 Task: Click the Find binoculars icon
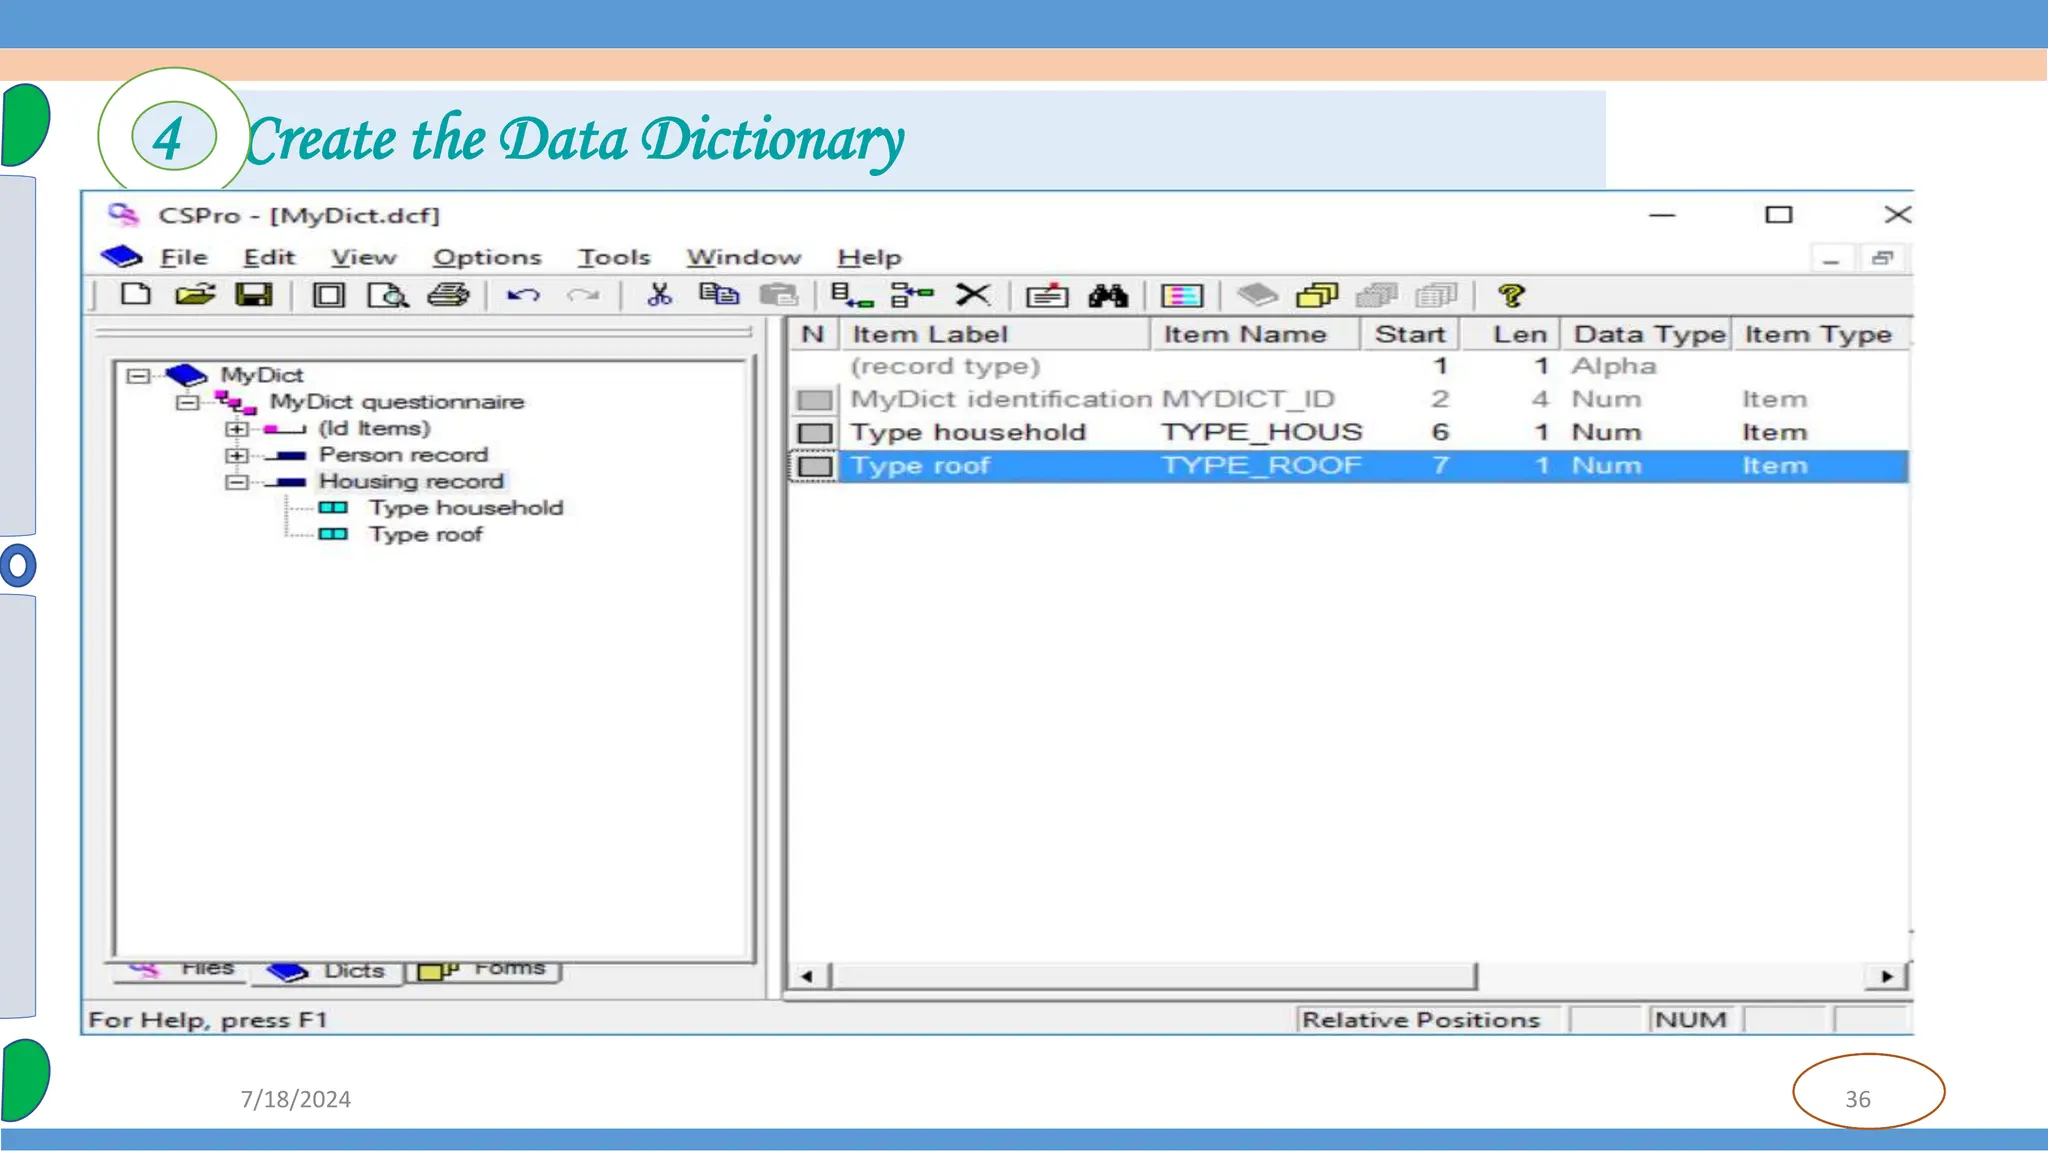pos(1108,295)
